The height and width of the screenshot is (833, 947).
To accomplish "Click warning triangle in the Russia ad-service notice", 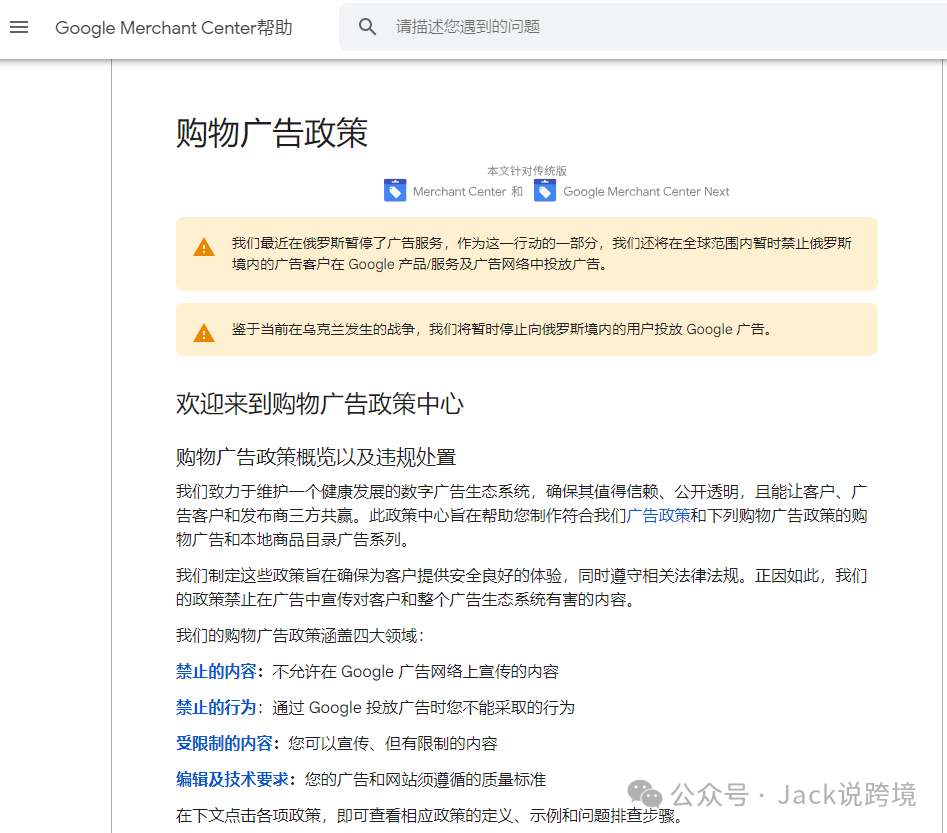I will [204, 248].
